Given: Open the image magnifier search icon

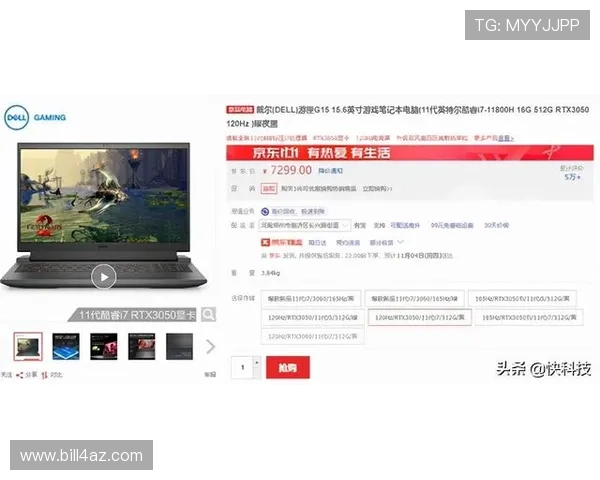Looking at the screenshot, I should [x=209, y=315].
